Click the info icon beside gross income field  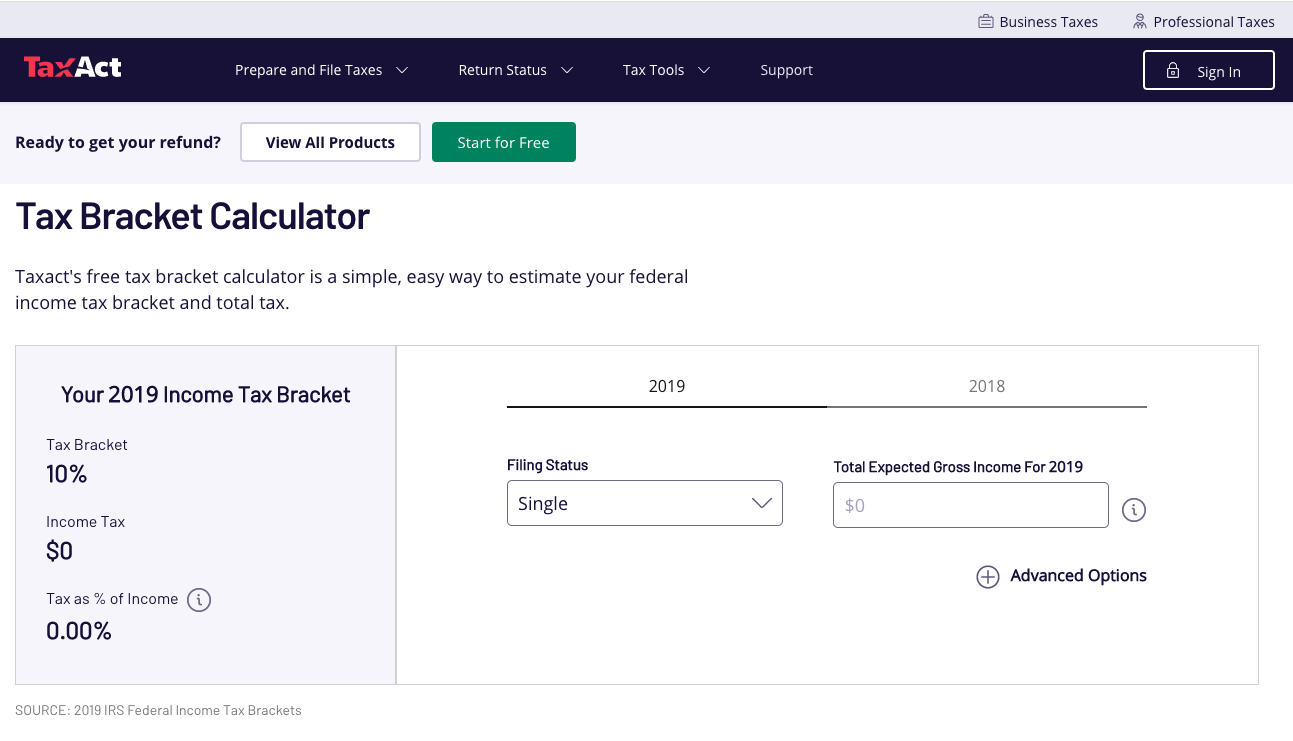[x=1133, y=510]
